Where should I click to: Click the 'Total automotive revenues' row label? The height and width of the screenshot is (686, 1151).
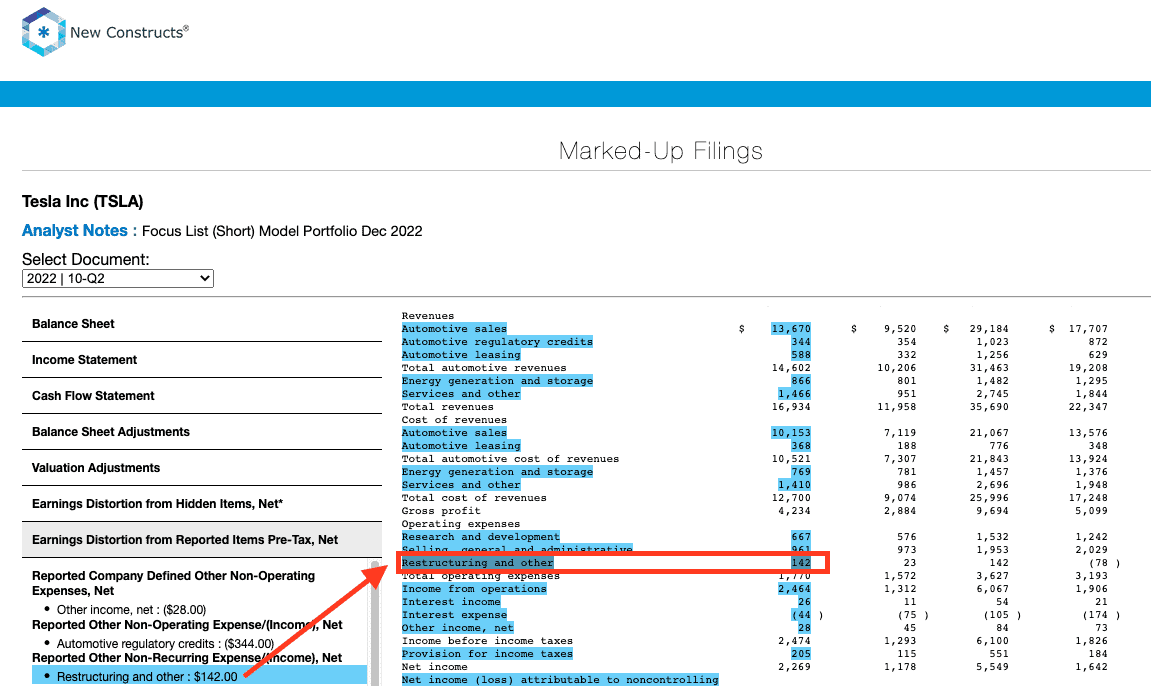point(484,368)
